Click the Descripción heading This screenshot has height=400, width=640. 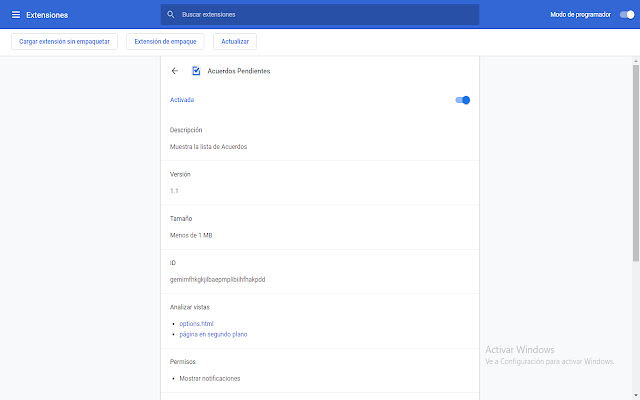click(186, 130)
